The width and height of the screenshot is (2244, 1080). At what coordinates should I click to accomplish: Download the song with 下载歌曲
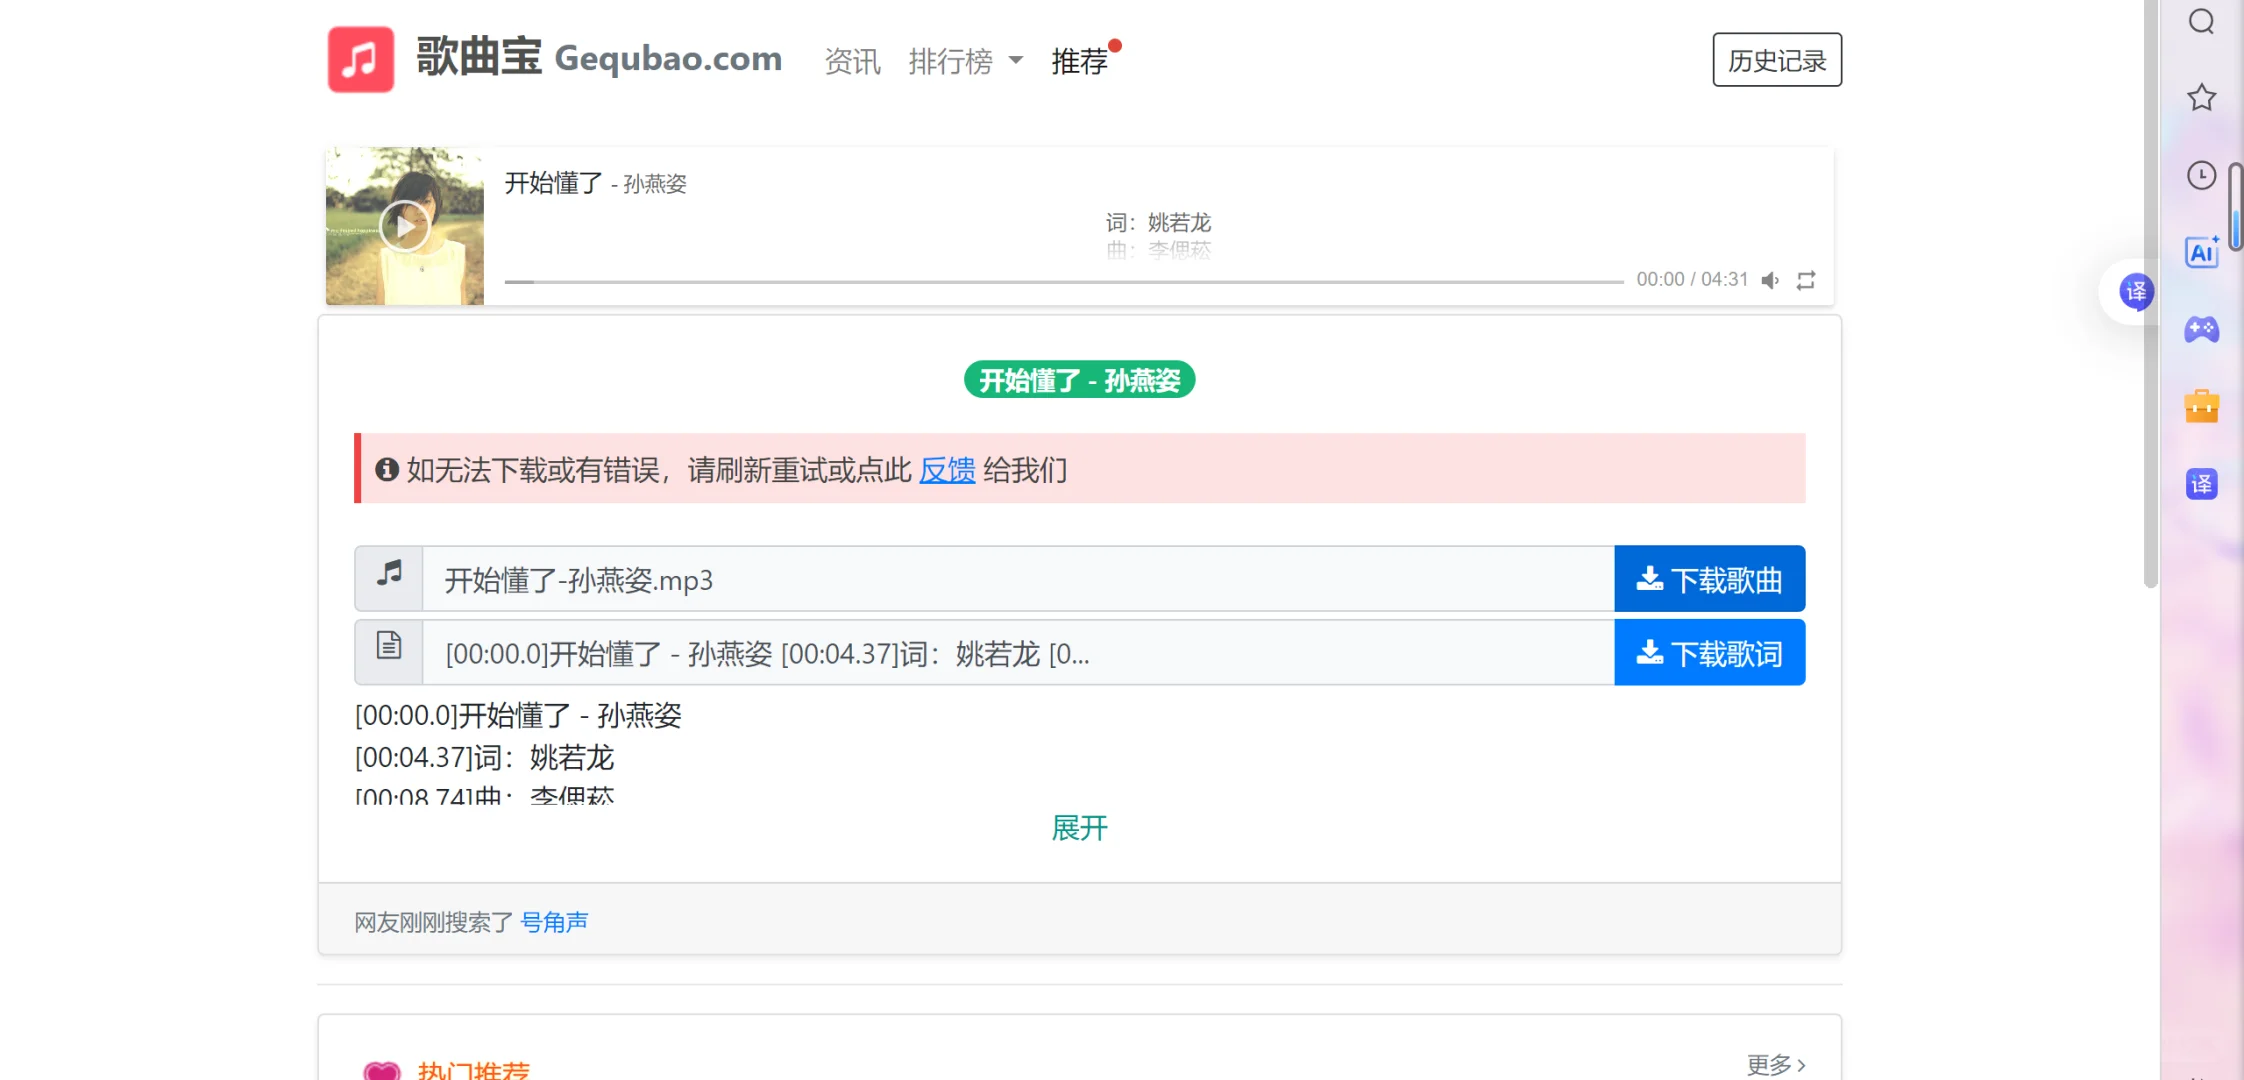click(1709, 579)
